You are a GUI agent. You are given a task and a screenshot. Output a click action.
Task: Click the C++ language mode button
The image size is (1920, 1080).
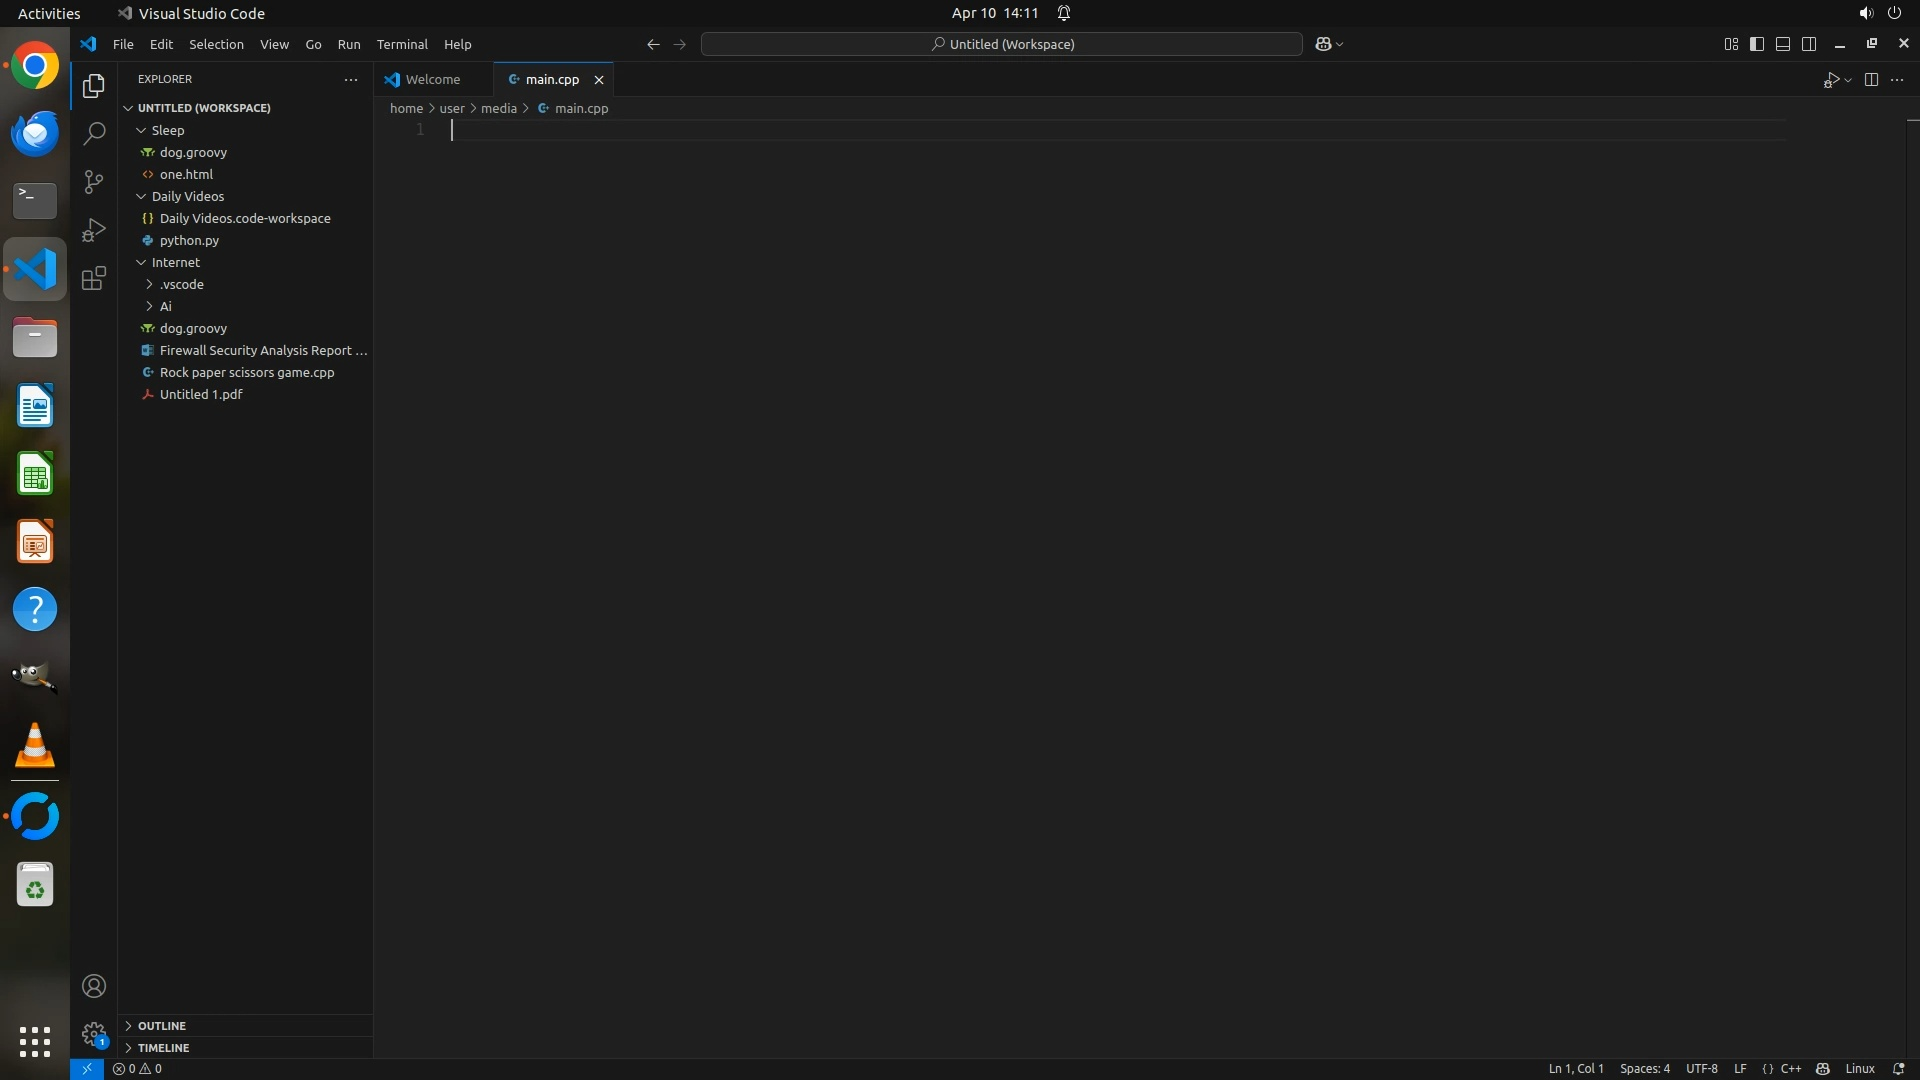coord(1790,1068)
